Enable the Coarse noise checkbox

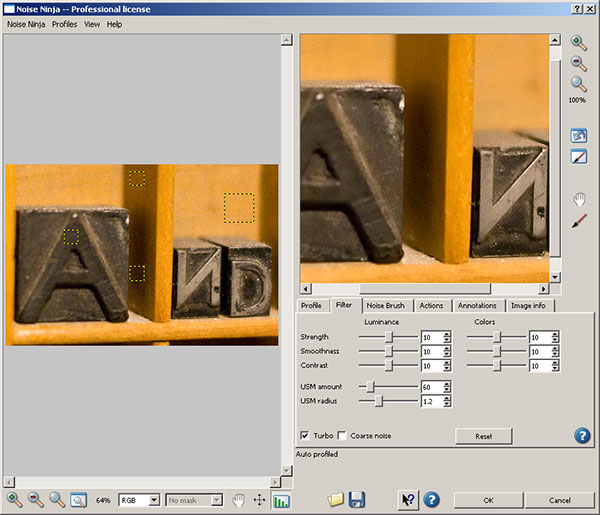point(342,436)
